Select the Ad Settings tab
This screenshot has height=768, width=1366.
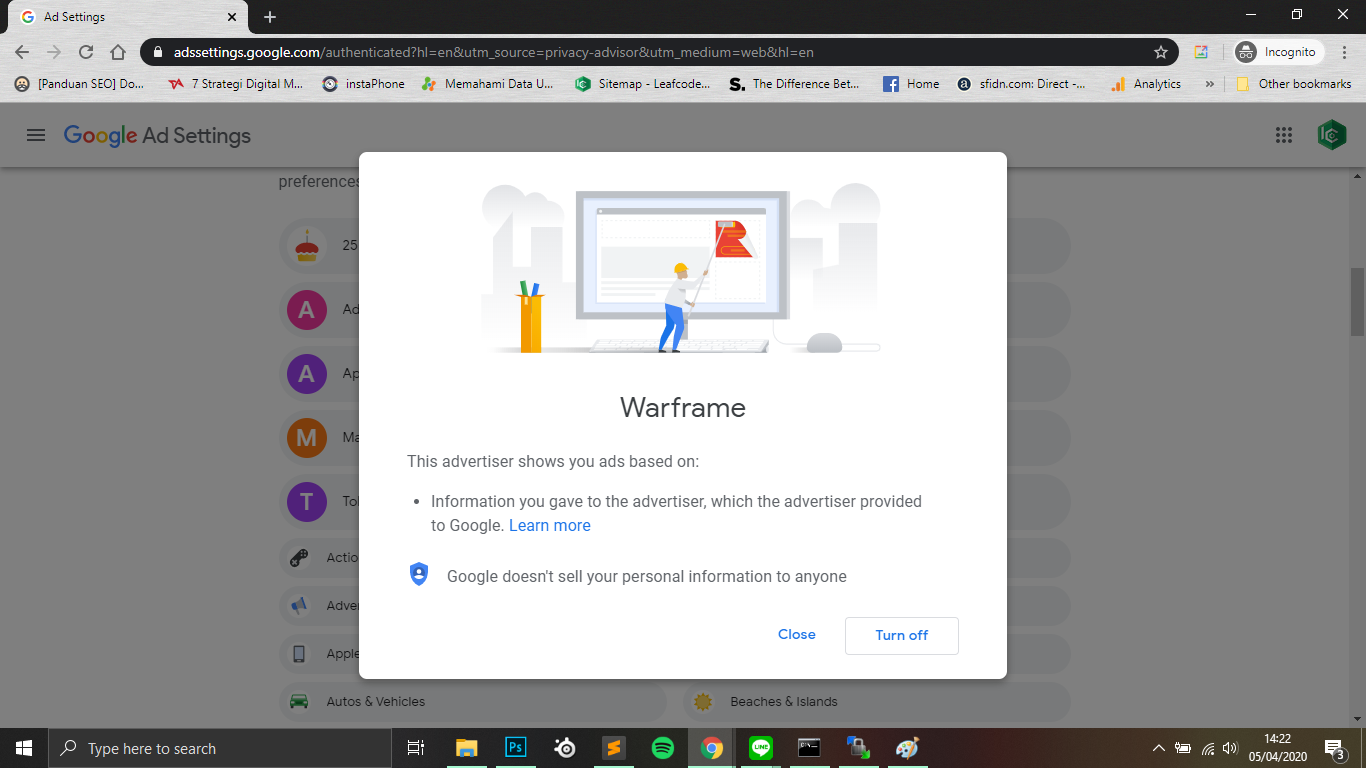coord(128,17)
